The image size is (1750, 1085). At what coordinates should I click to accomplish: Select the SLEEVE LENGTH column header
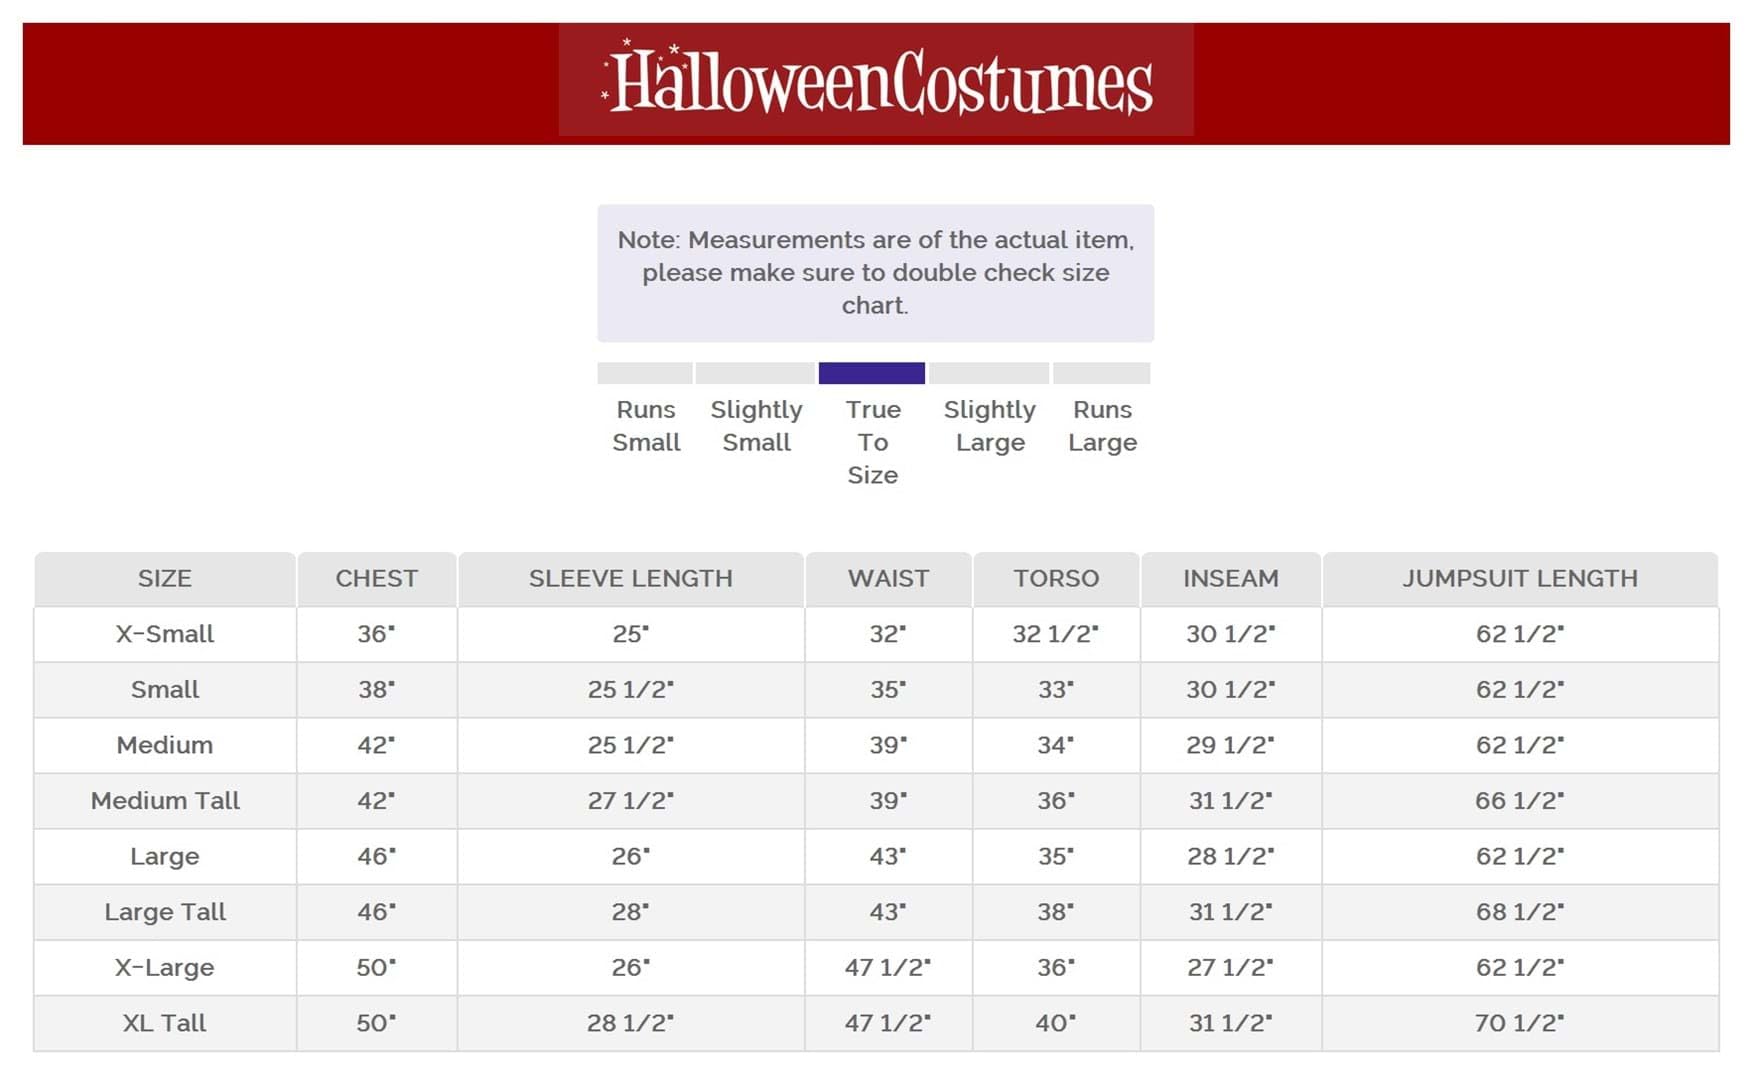coord(631,579)
